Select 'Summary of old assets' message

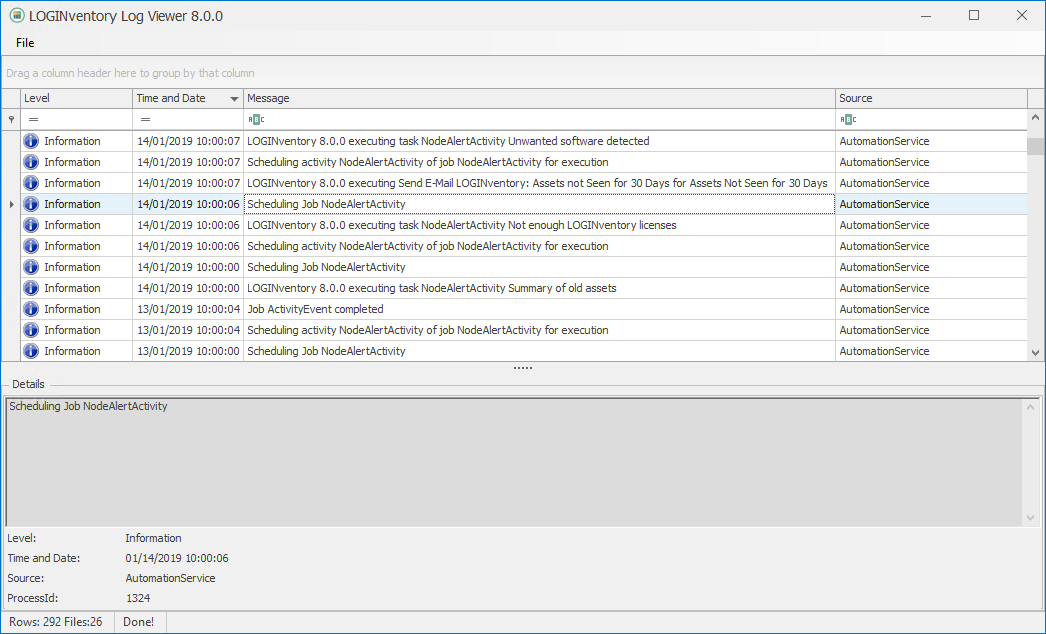tap(539, 288)
